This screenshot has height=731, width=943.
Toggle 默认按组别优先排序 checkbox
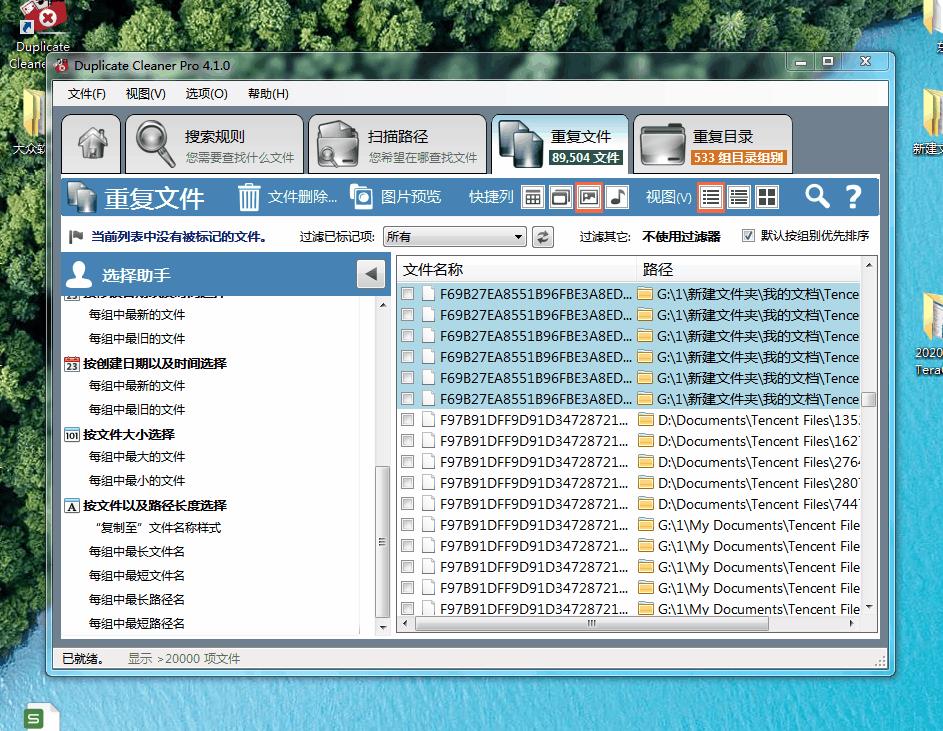748,236
